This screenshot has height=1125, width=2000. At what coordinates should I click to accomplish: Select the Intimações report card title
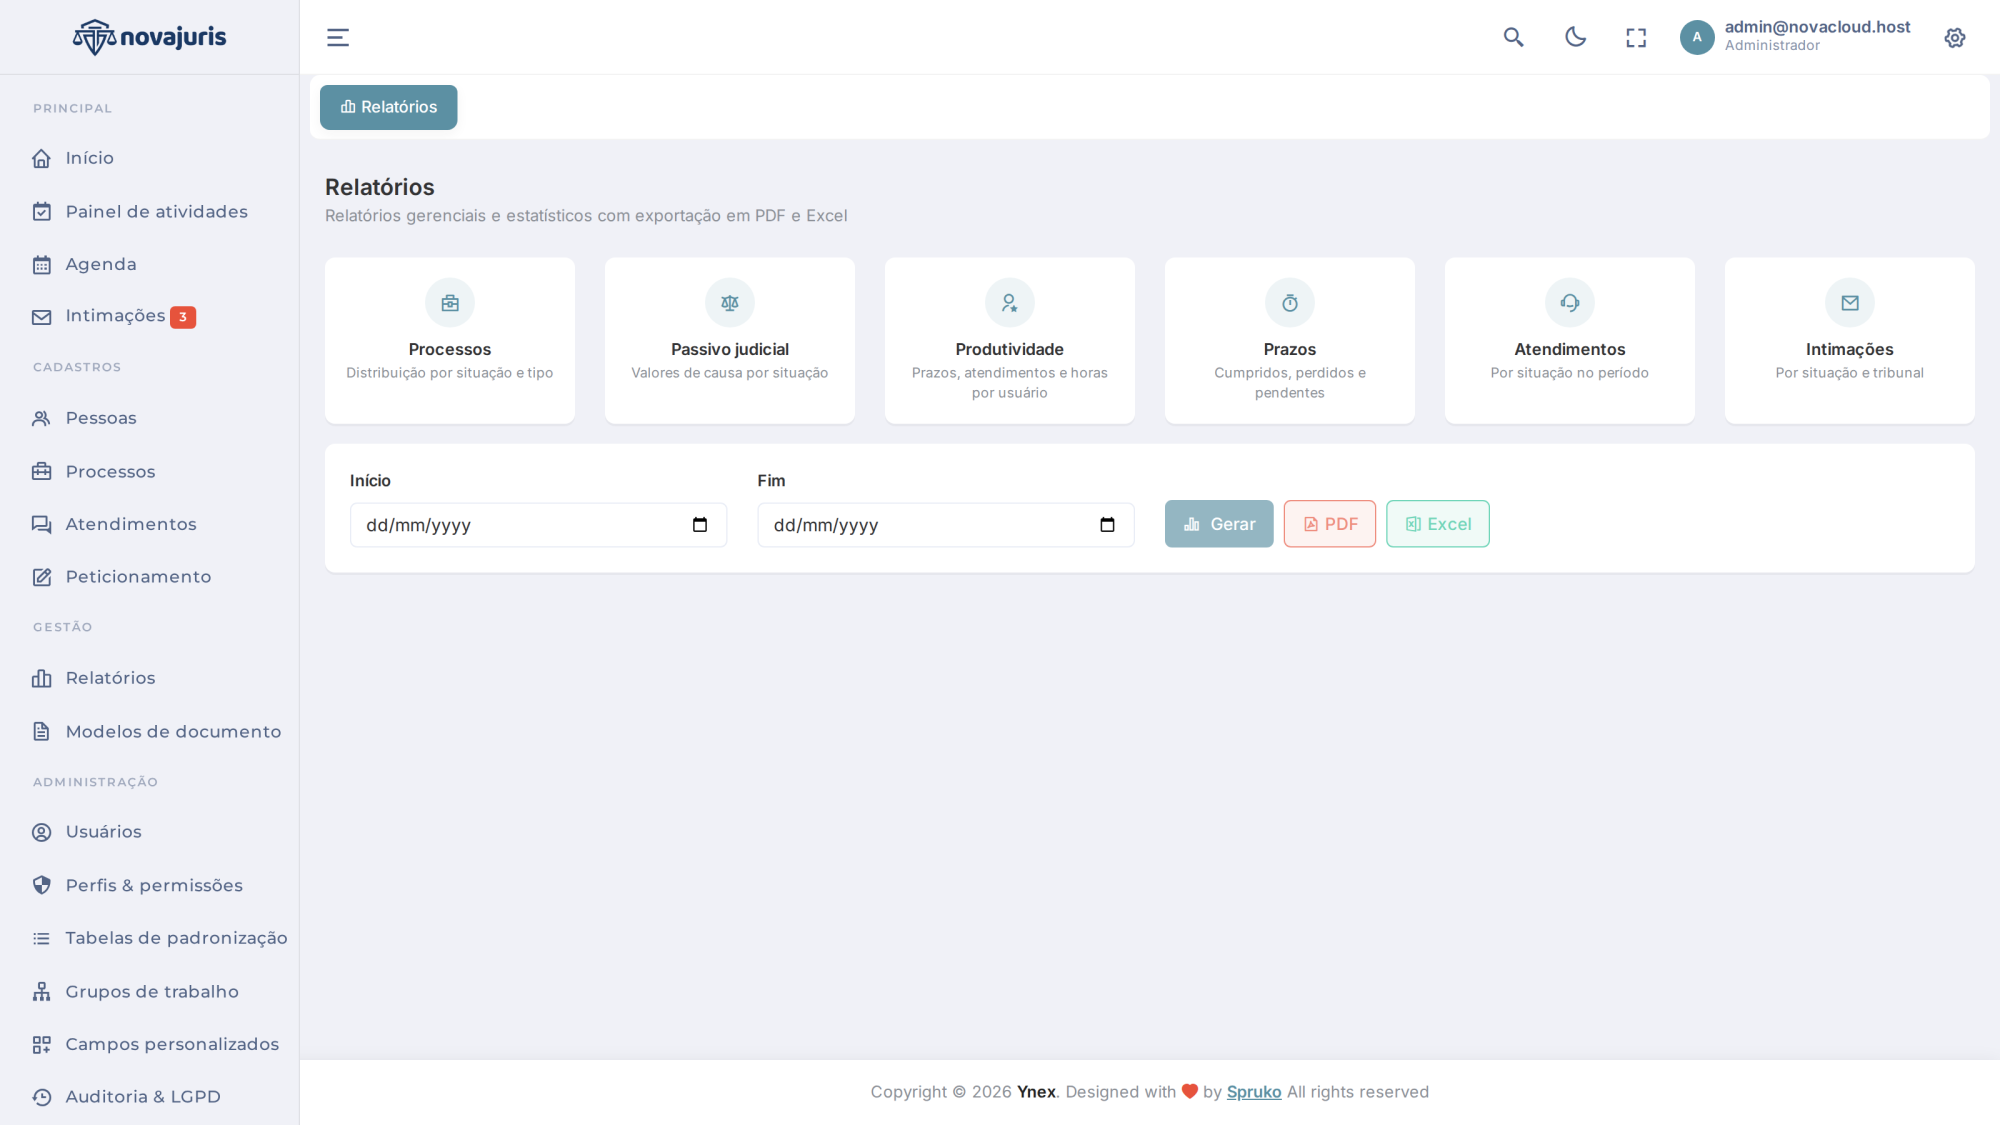coord(1850,350)
